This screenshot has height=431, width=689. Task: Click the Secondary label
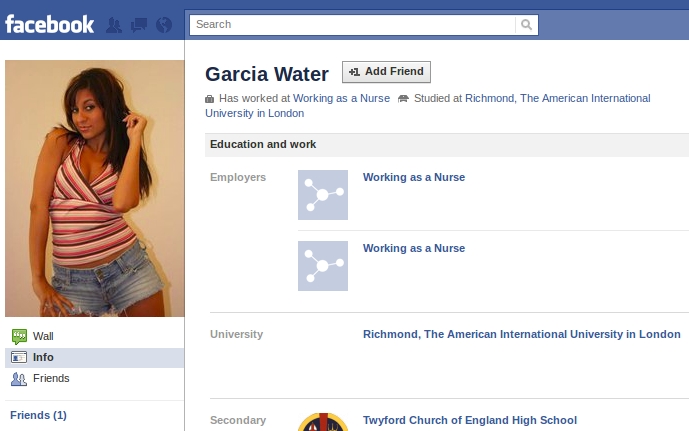[238, 420]
